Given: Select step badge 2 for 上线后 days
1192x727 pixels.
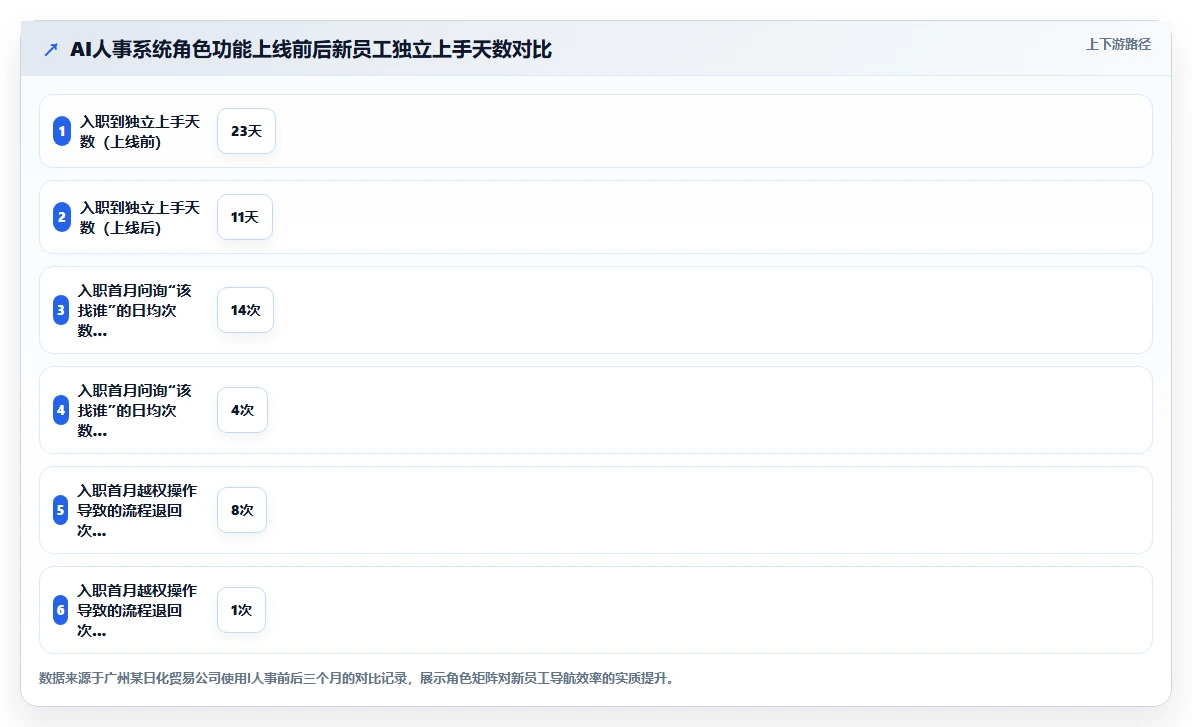Looking at the screenshot, I should 62,217.
